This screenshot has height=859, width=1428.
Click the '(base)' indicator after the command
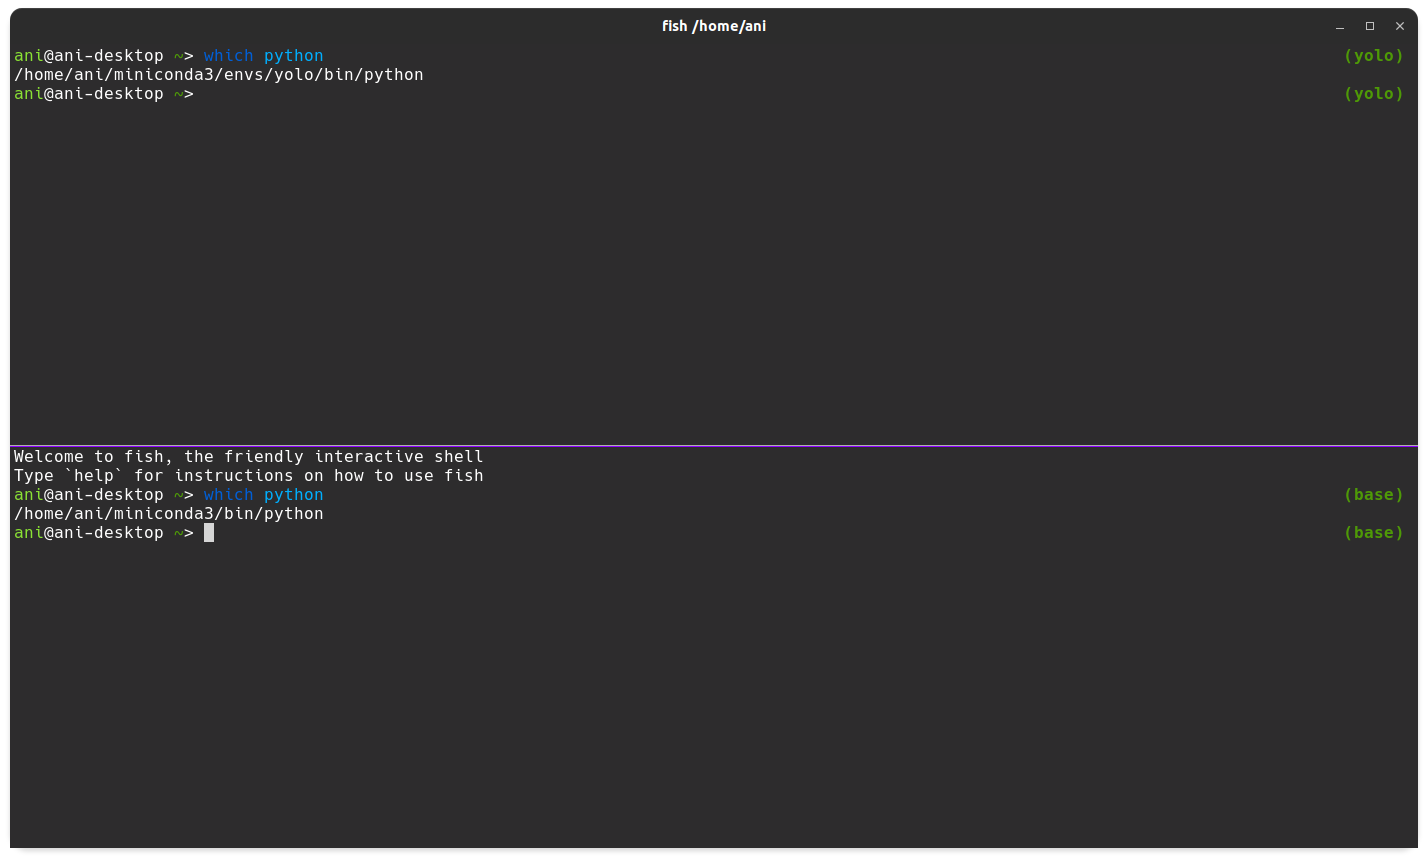tap(1374, 494)
